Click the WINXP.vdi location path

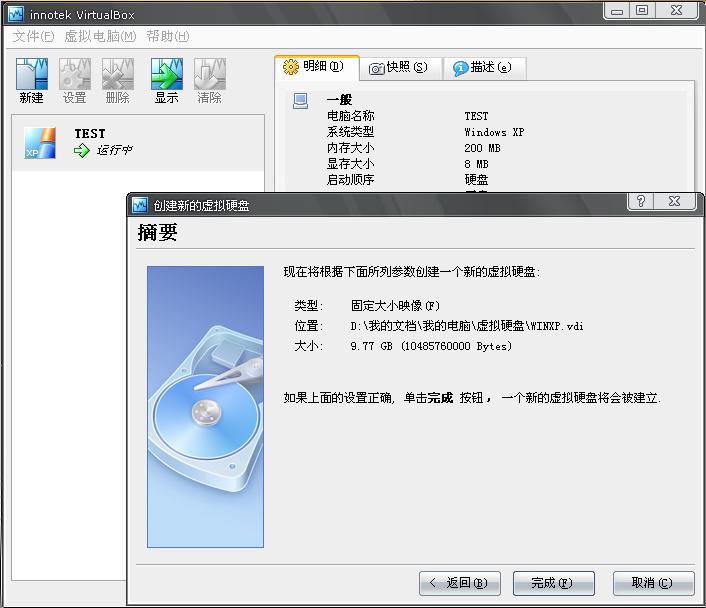[467, 326]
